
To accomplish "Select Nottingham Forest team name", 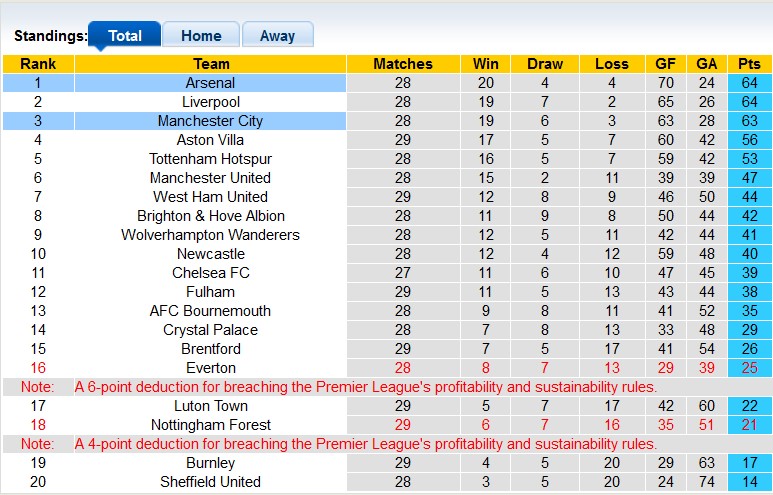I will click(x=211, y=425).
